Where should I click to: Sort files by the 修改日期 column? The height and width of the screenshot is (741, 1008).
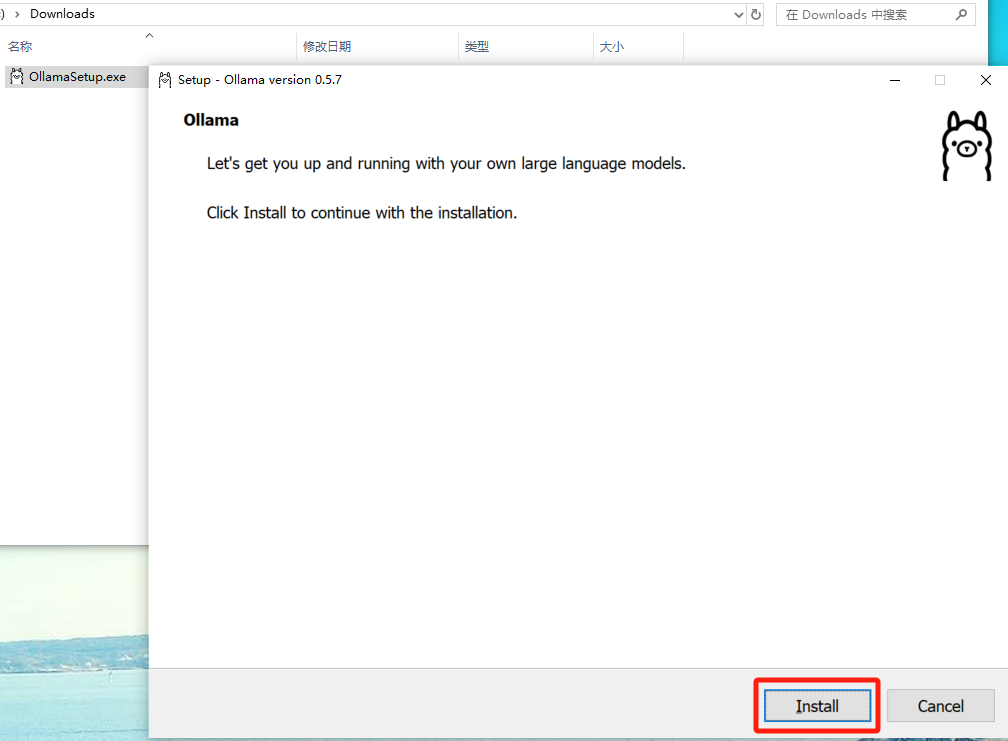coord(327,46)
